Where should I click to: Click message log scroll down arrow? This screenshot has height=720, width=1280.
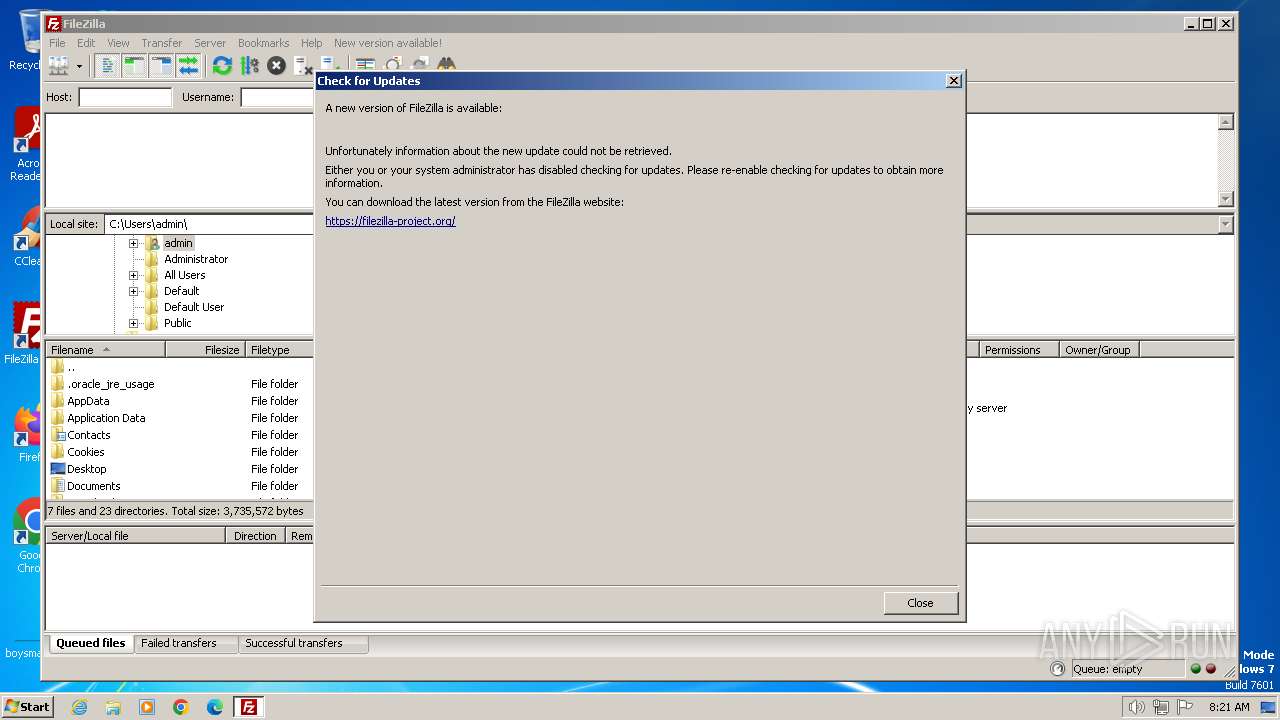point(1226,199)
